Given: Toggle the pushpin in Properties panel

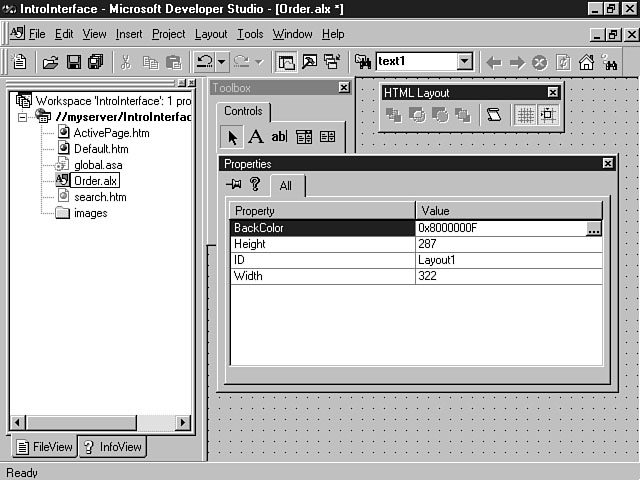Looking at the screenshot, I should pyautogui.click(x=235, y=184).
